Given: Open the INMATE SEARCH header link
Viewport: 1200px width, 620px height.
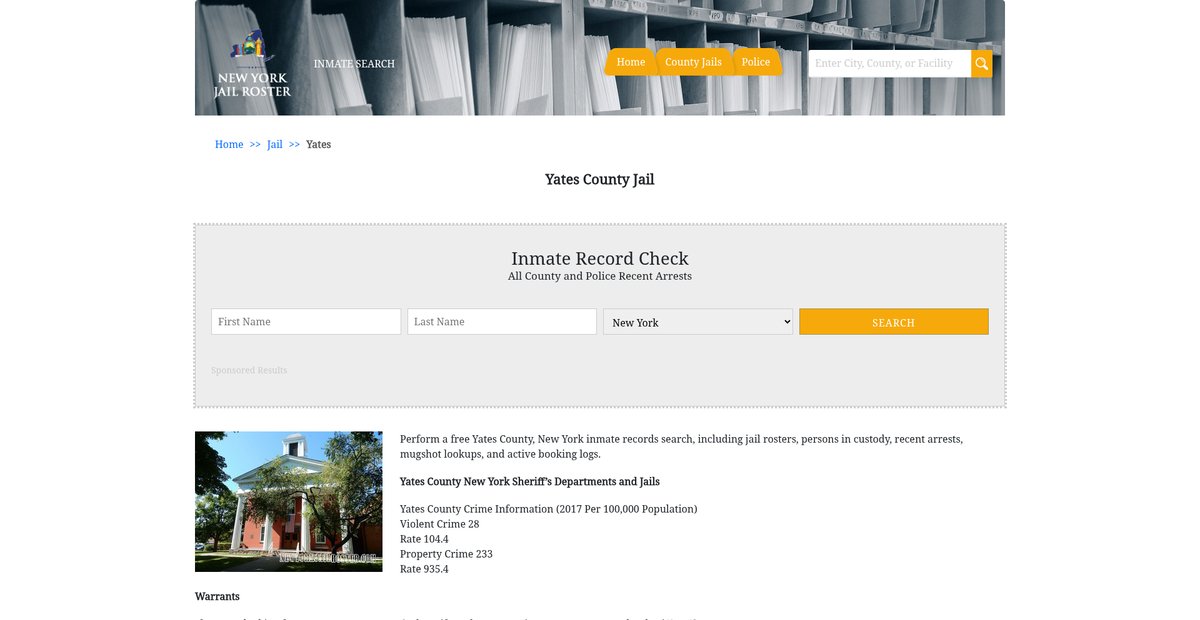Looking at the screenshot, I should [354, 64].
